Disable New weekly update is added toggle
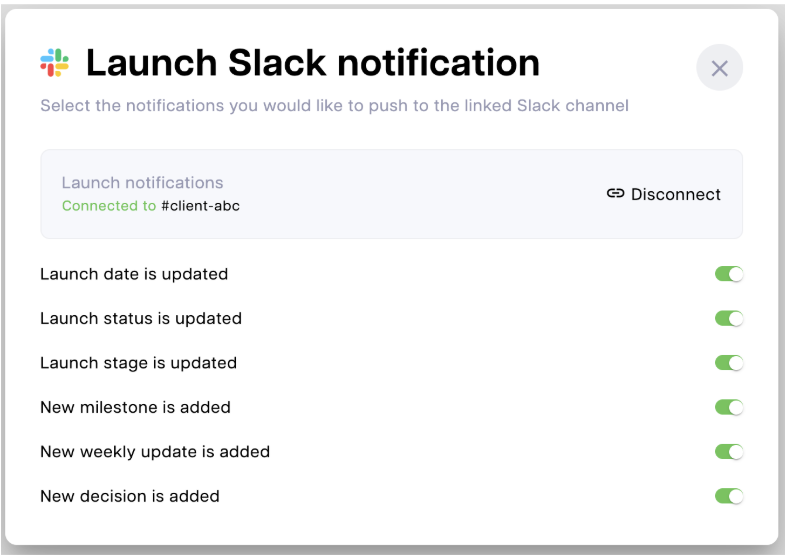The height and width of the screenshot is (558, 788). [x=729, y=452]
